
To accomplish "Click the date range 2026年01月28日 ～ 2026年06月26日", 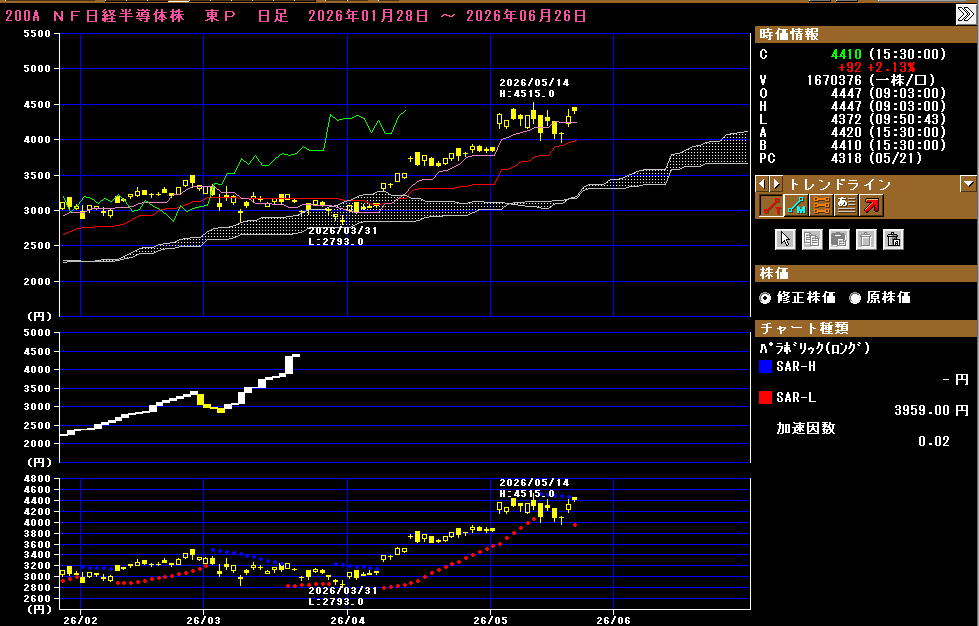I will [x=447, y=16].
